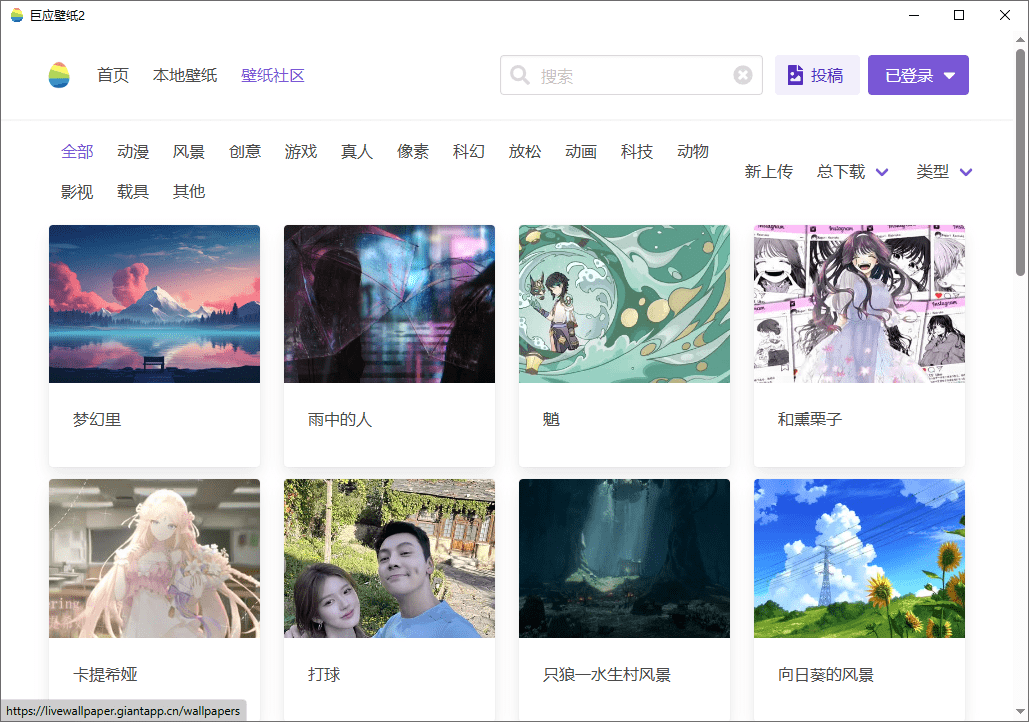
Task: Click the rainbow pearl app logo icon
Action: [x=58, y=74]
